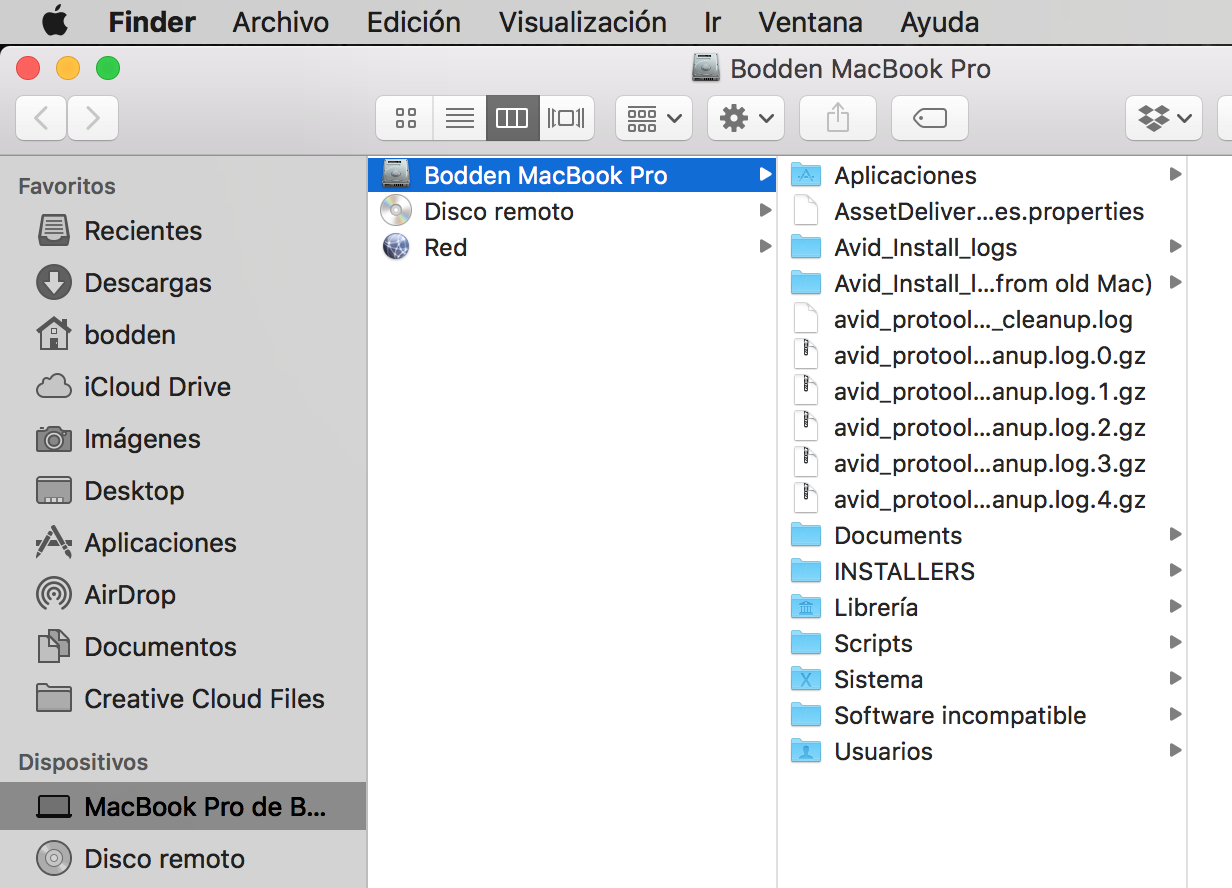This screenshot has height=888, width=1232.
Task: Open Creative Cloud Files in sidebar
Action: coord(183,699)
